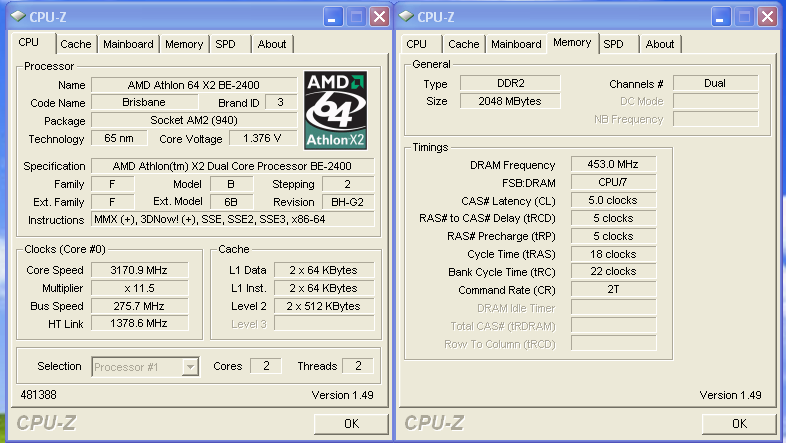
Task: Open Mainboard tab in right window
Action: coord(516,44)
